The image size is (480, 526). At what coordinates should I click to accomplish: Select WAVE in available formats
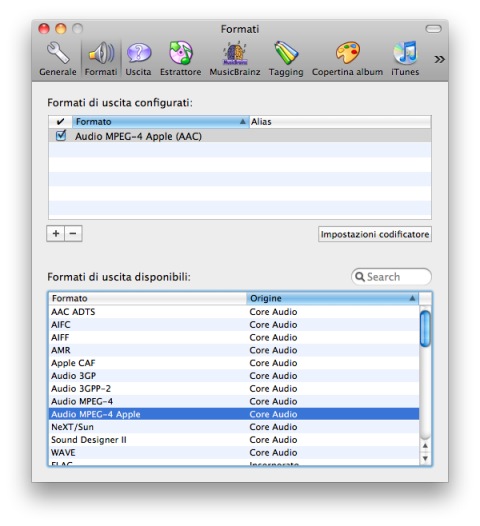click(234, 452)
